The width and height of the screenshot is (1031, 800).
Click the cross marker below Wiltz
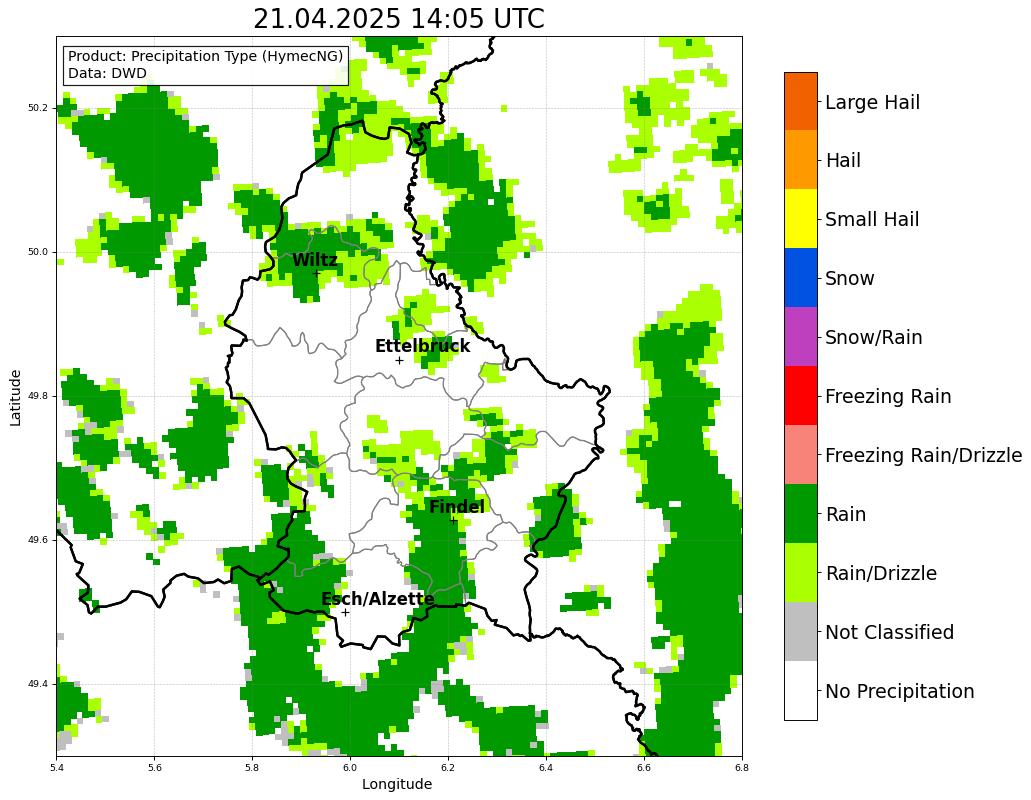(x=316, y=273)
